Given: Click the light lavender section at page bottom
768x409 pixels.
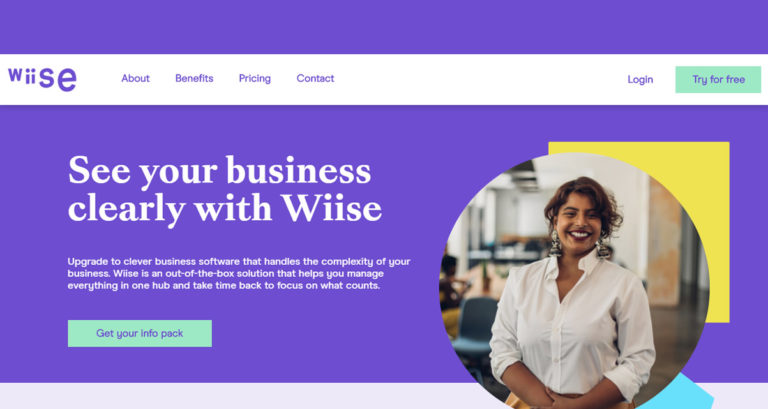Looking at the screenshot, I should (220, 396).
